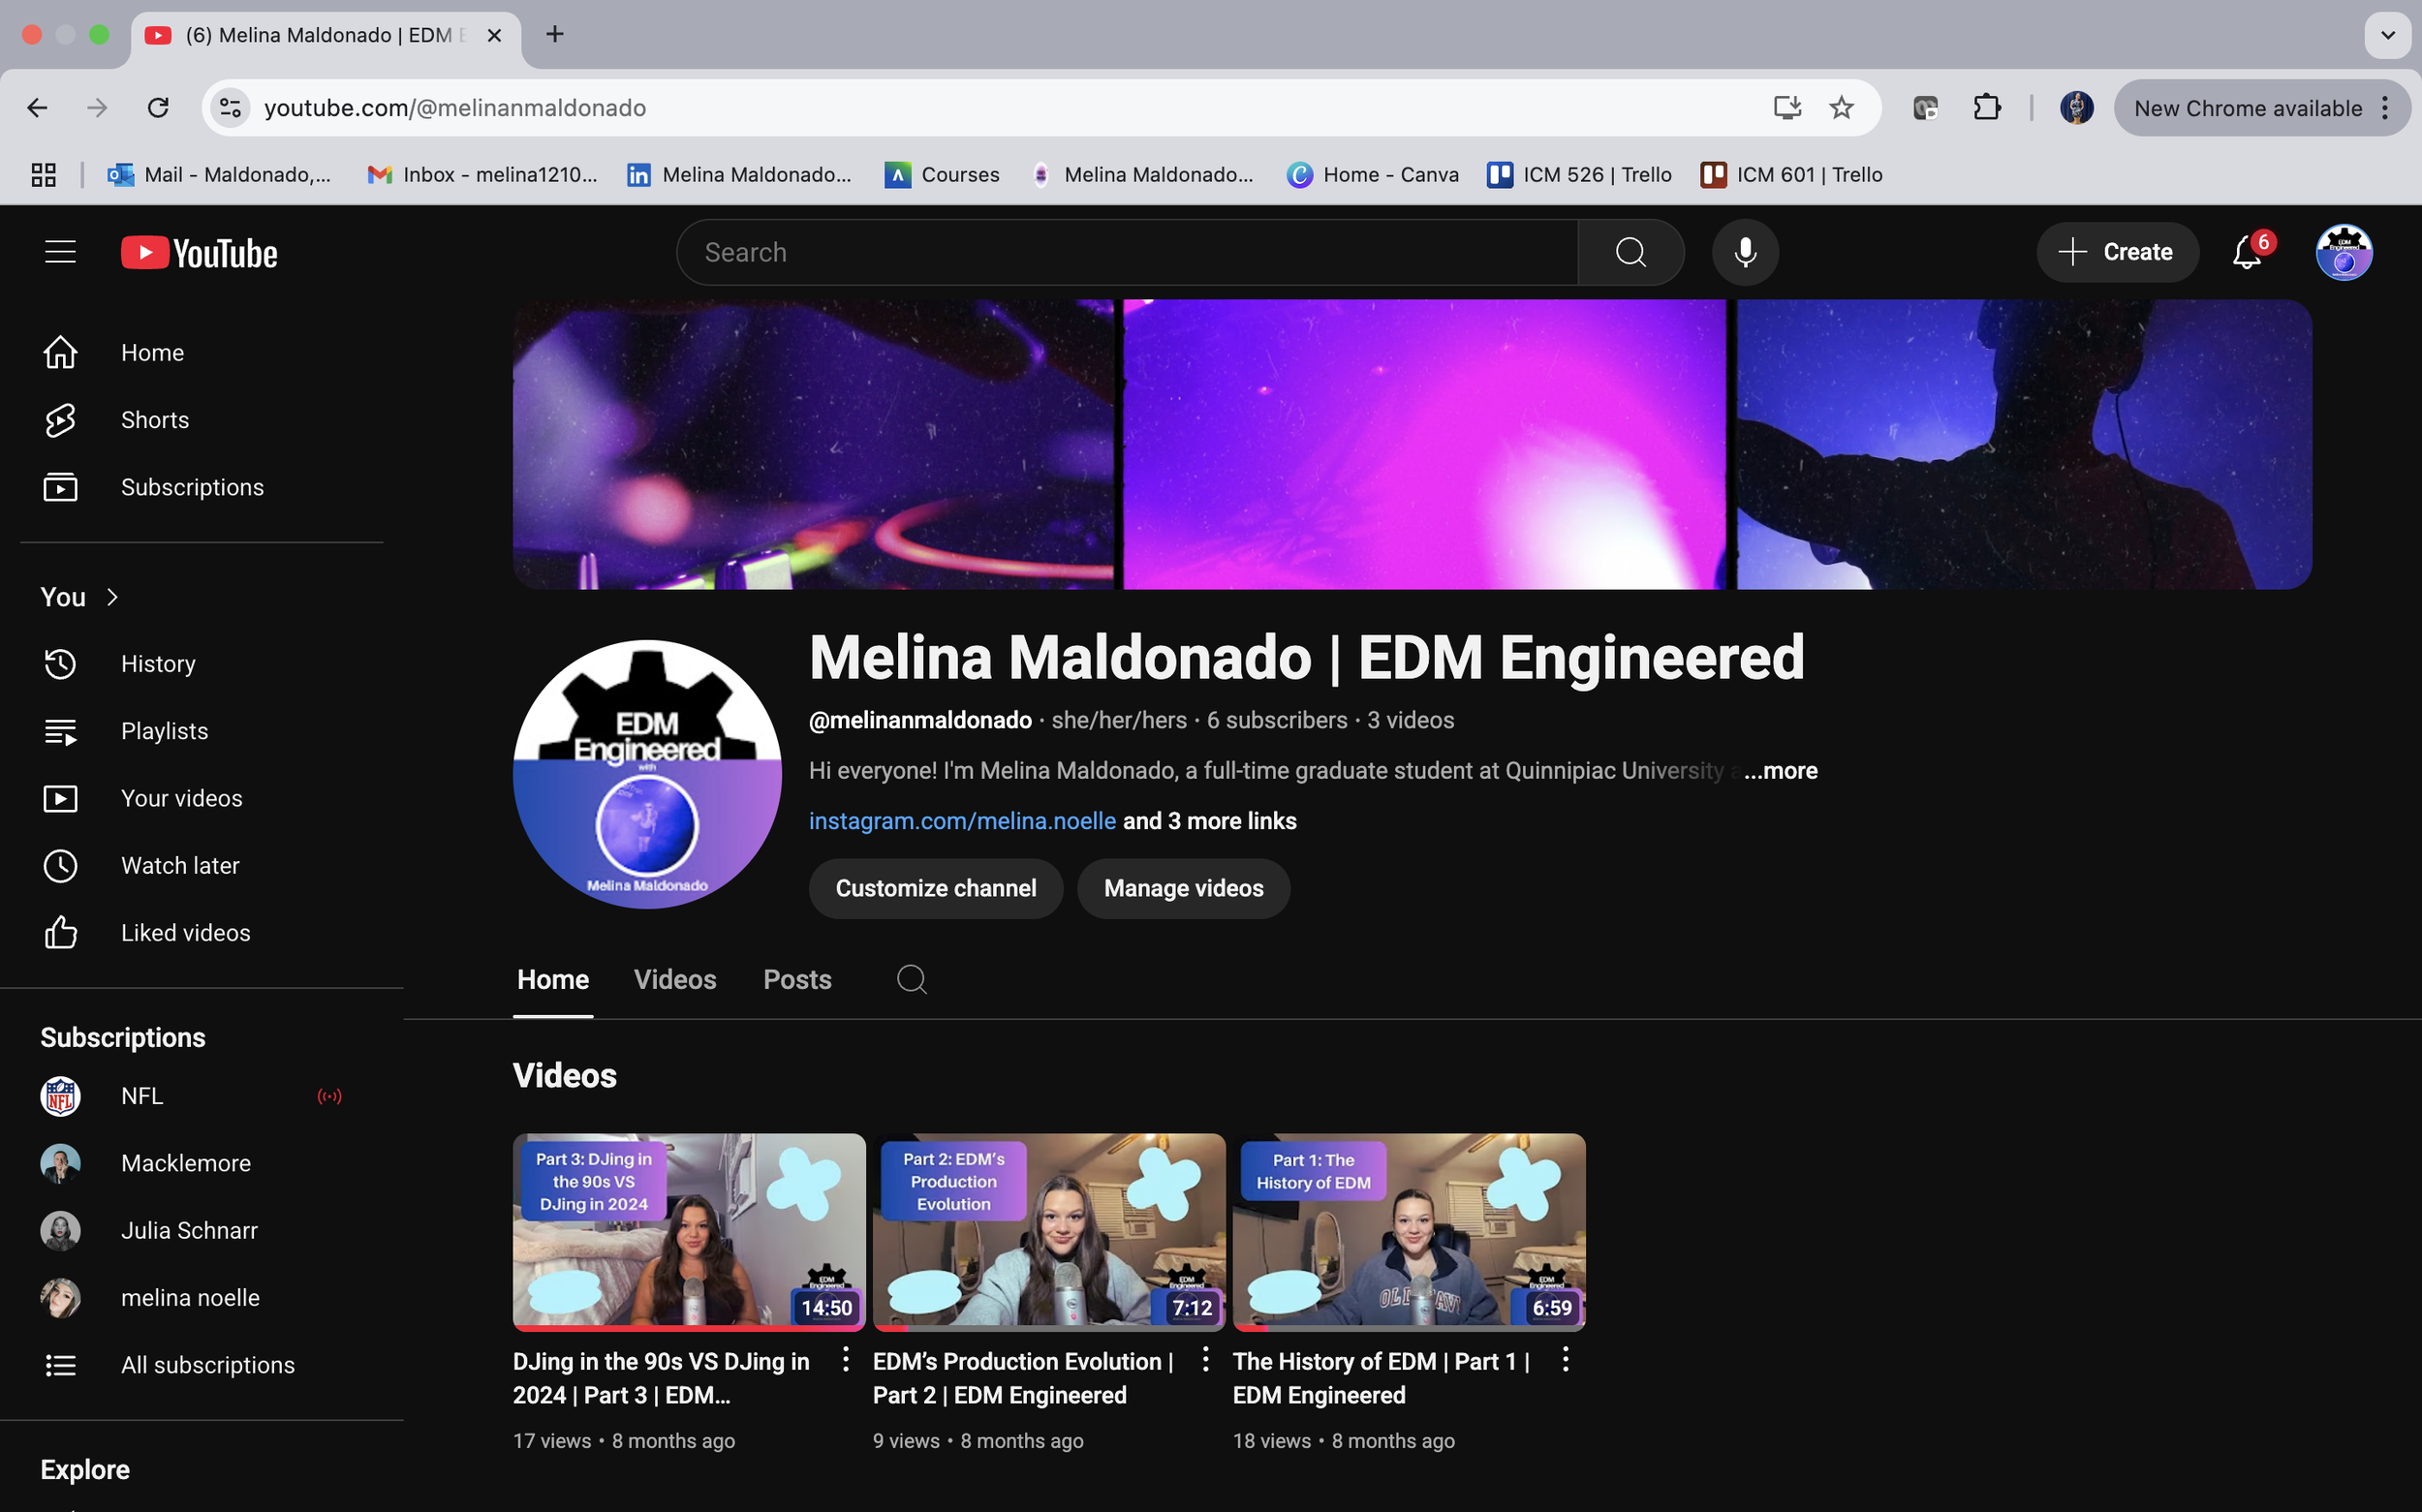This screenshot has width=2422, height=1512.
Task: Open the Chrome tab search dropdown arrow
Action: coord(2387,35)
